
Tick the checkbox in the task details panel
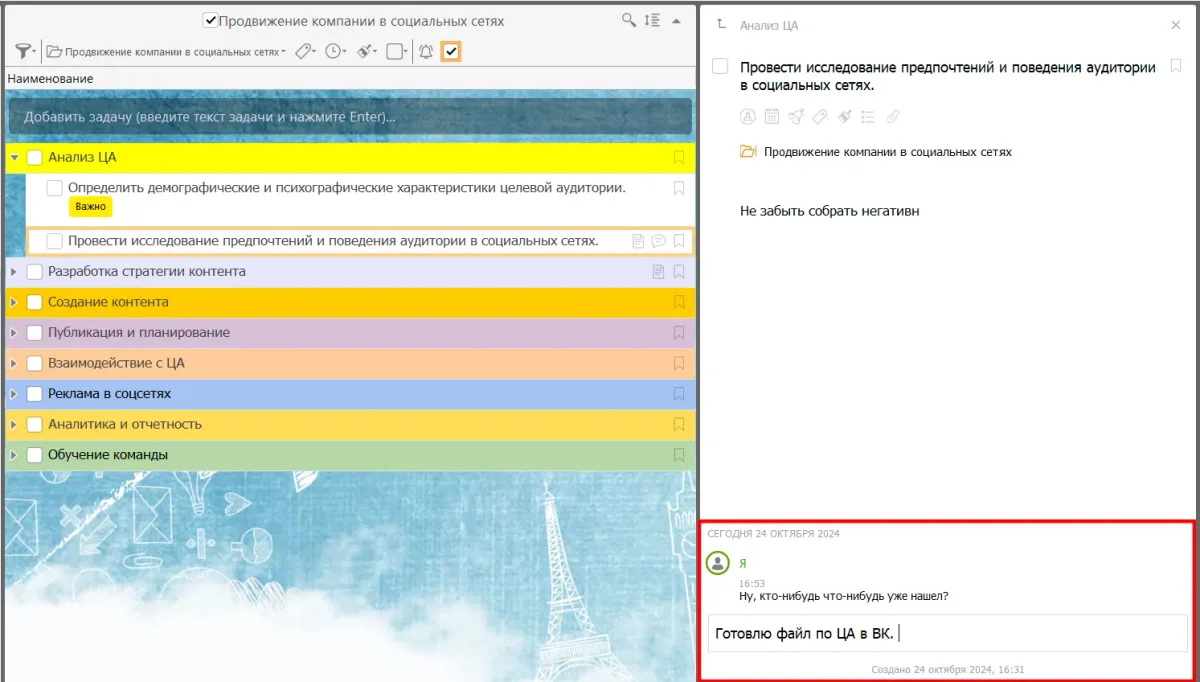pos(720,67)
